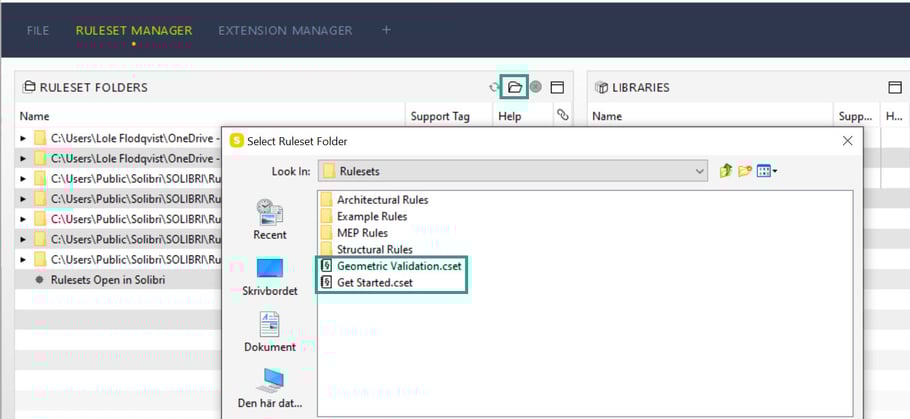
Task: Click the open ruleset folder icon
Action: tap(514, 87)
